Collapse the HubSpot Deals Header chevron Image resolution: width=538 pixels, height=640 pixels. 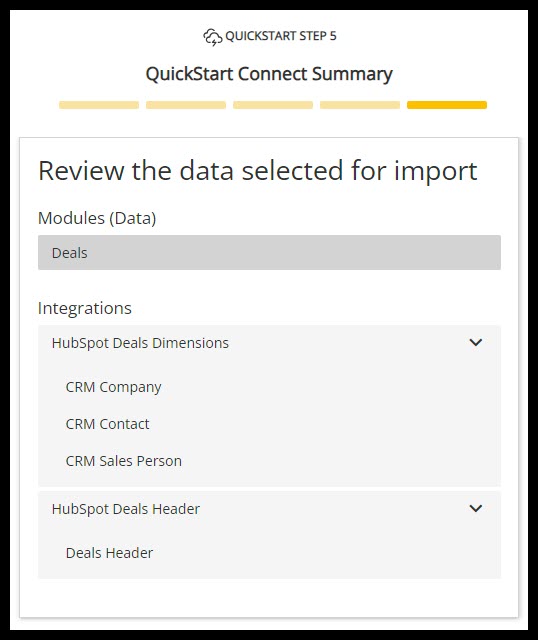click(x=476, y=509)
